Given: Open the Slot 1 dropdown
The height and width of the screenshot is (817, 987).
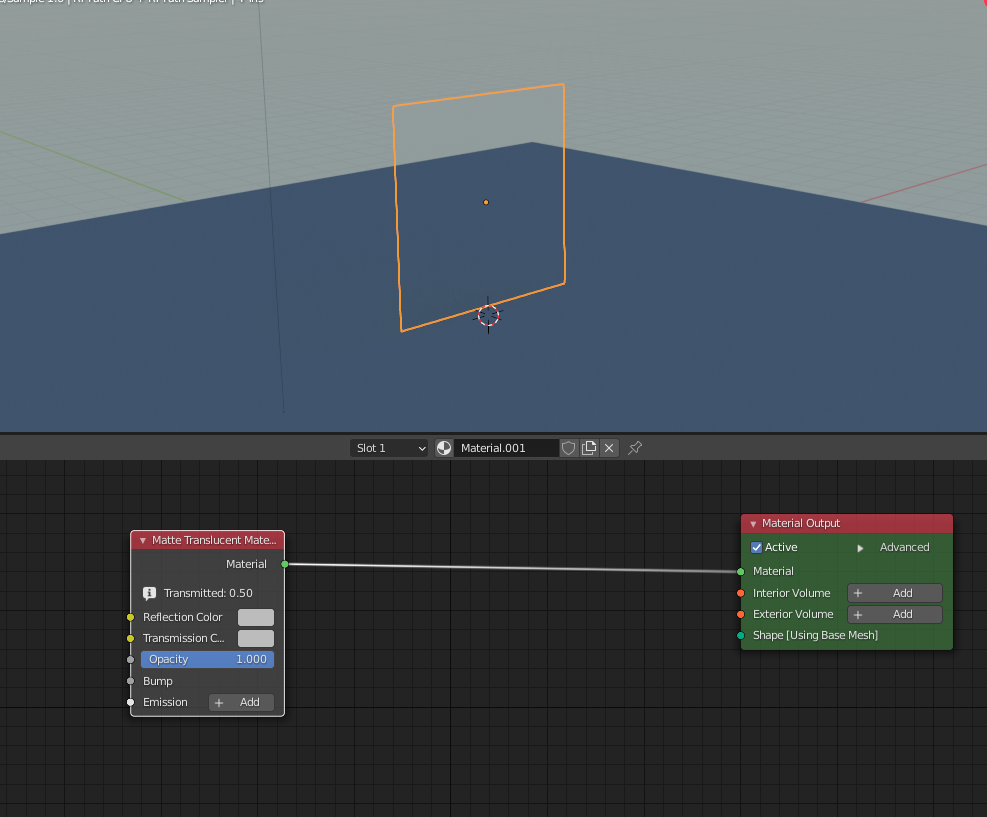Looking at the screenshot, I should [x=389, y=448].
